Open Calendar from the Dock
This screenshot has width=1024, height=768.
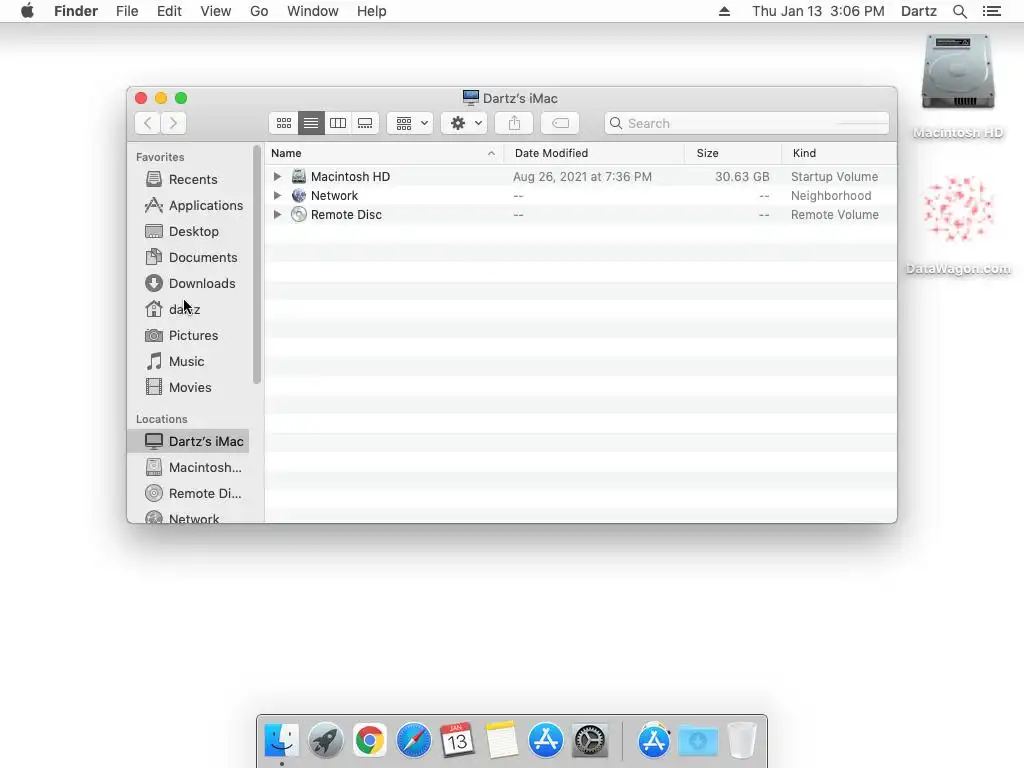point(457,740)
